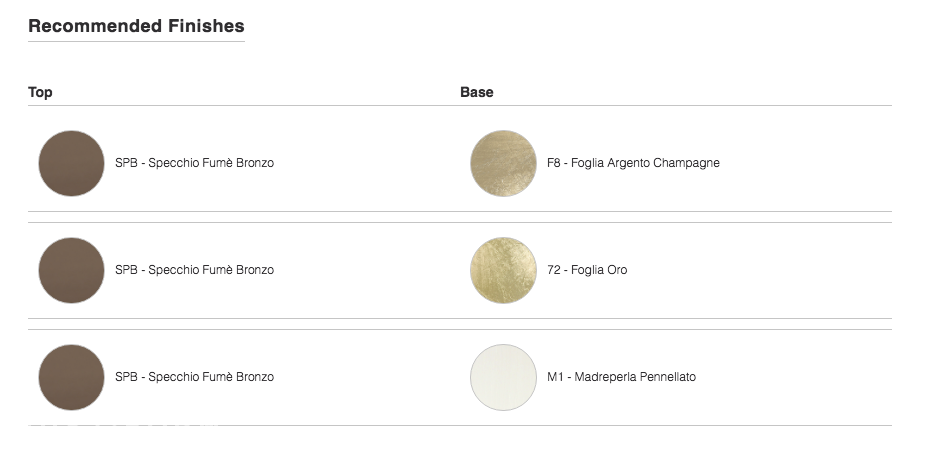Screen dimensions: 926x462
Task: Click the 'F8' finish code
Action: click(x=553, y=163)
